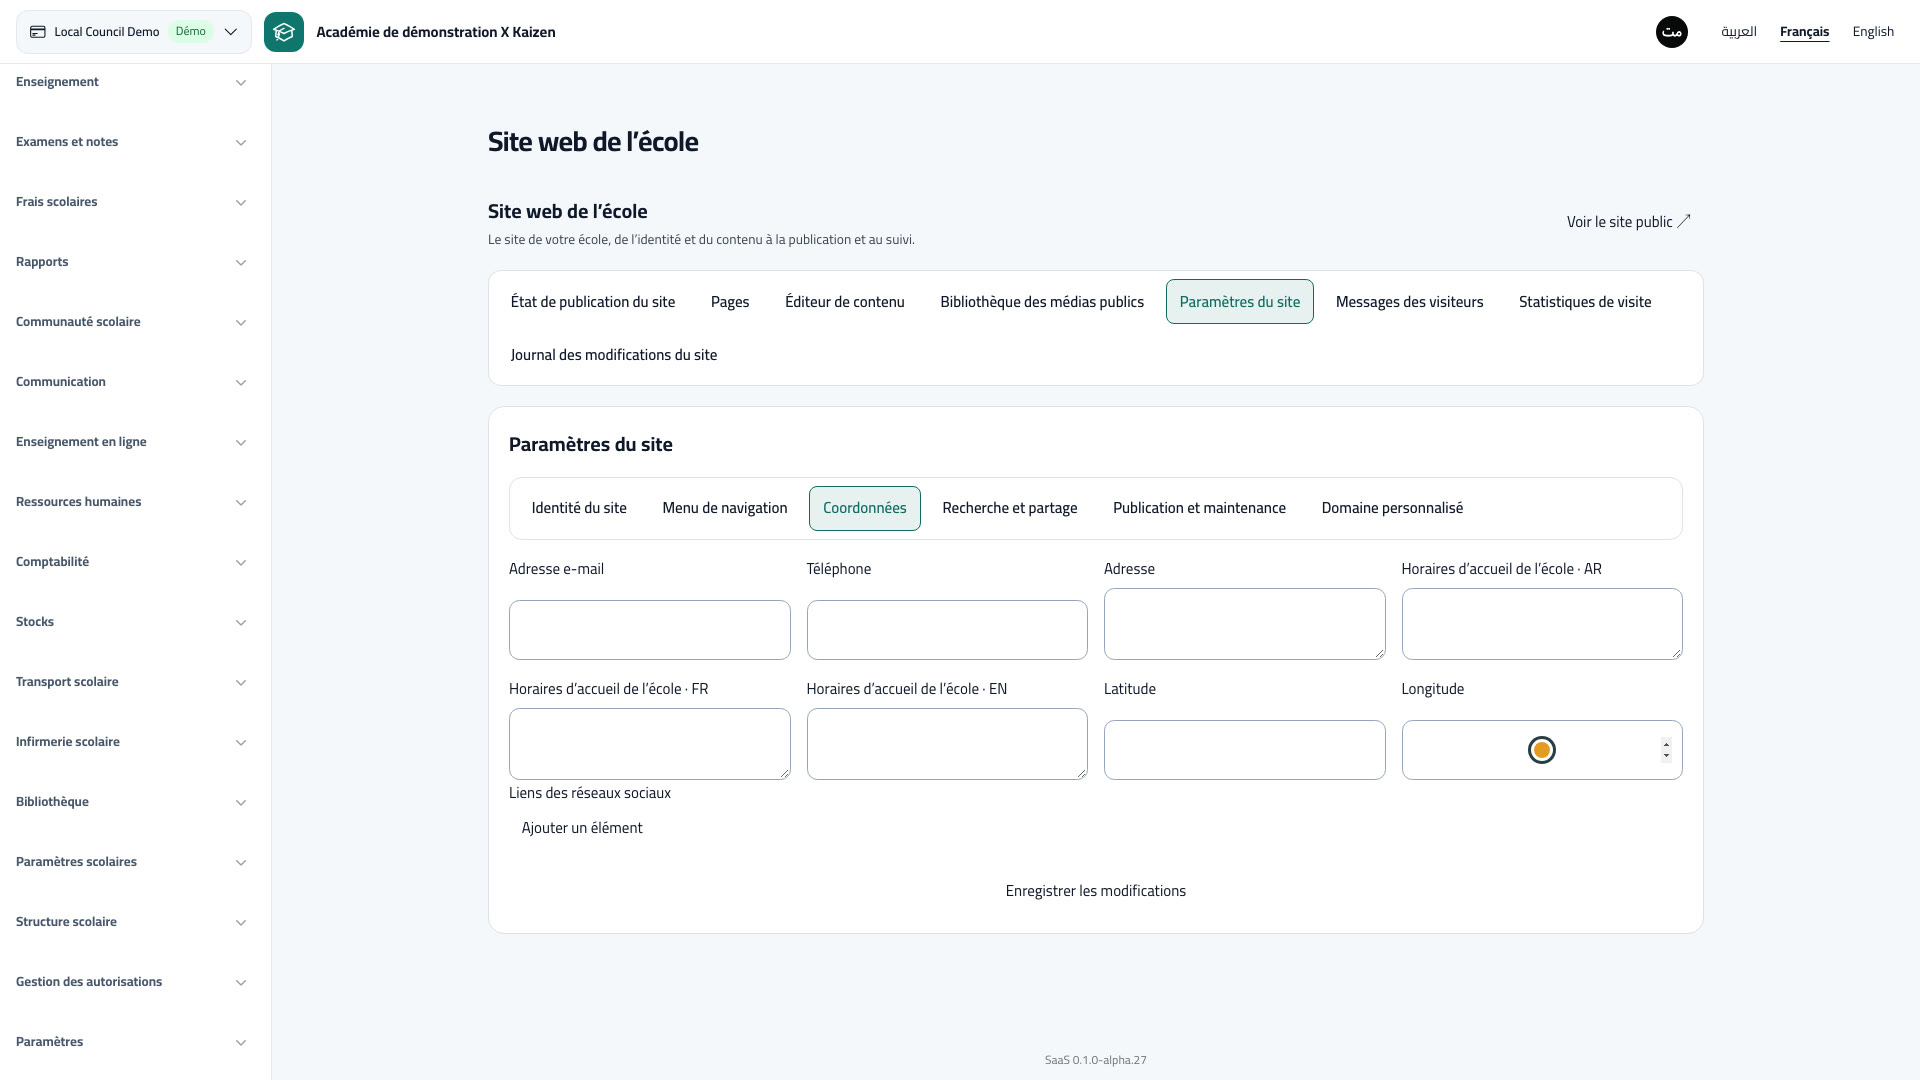This screenshot has width=1920, height=1080.
Task: Click the school graduation cap logo icon
Action: click(x=284, y=32)
